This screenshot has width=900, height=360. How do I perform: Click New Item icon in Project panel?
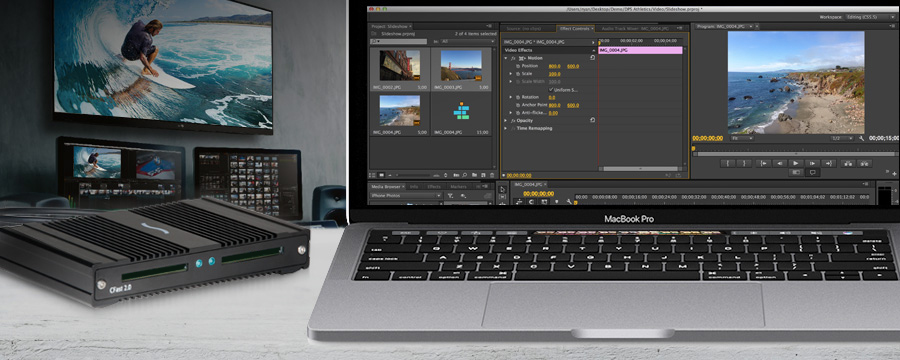tap(483, 175)
